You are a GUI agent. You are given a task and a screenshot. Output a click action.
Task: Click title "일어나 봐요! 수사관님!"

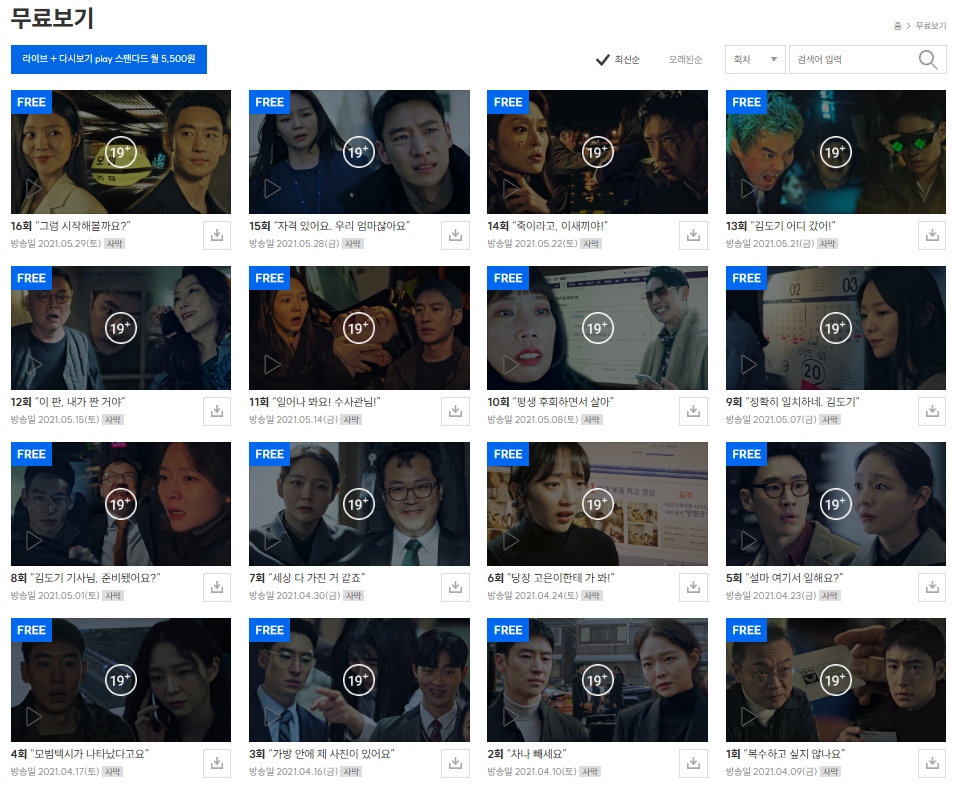coord(327,402)
